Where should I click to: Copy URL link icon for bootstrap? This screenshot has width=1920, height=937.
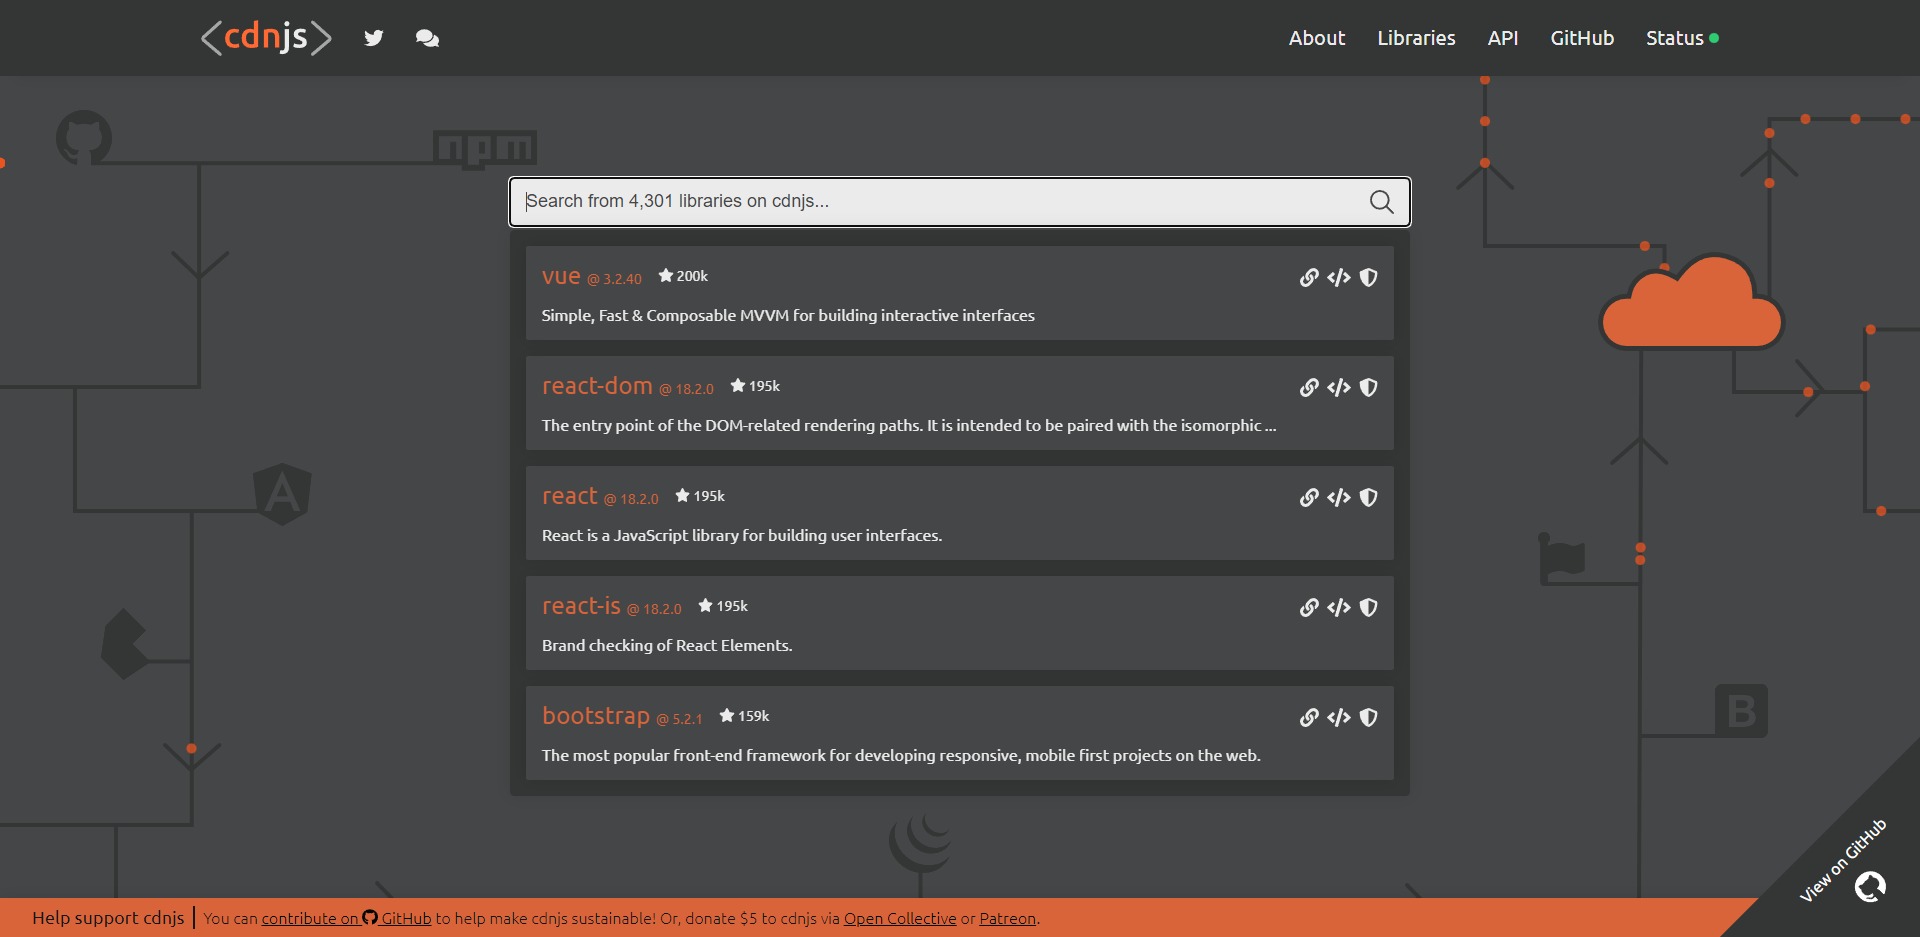[1309, 718]
